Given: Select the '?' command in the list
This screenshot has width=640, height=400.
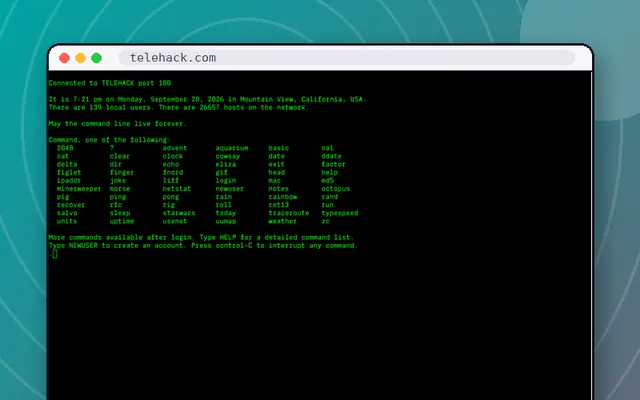Looking at the screenshot, I should tap(112, 148).
